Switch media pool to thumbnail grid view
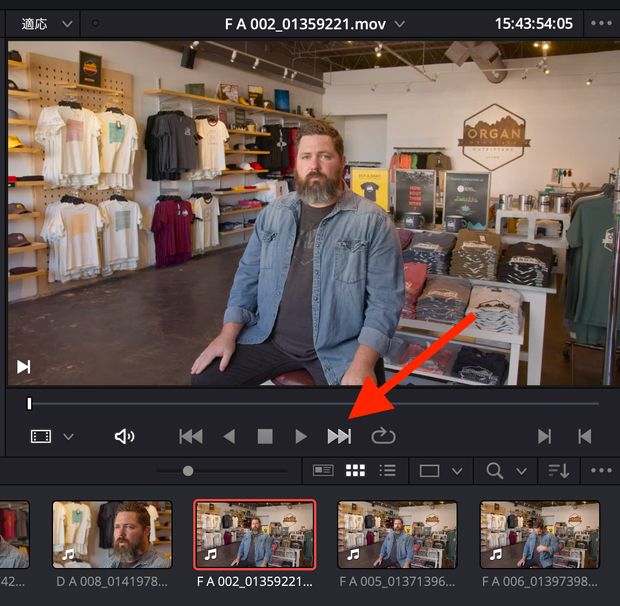This screenshot has height=606, width=620. tap(355, 470)
